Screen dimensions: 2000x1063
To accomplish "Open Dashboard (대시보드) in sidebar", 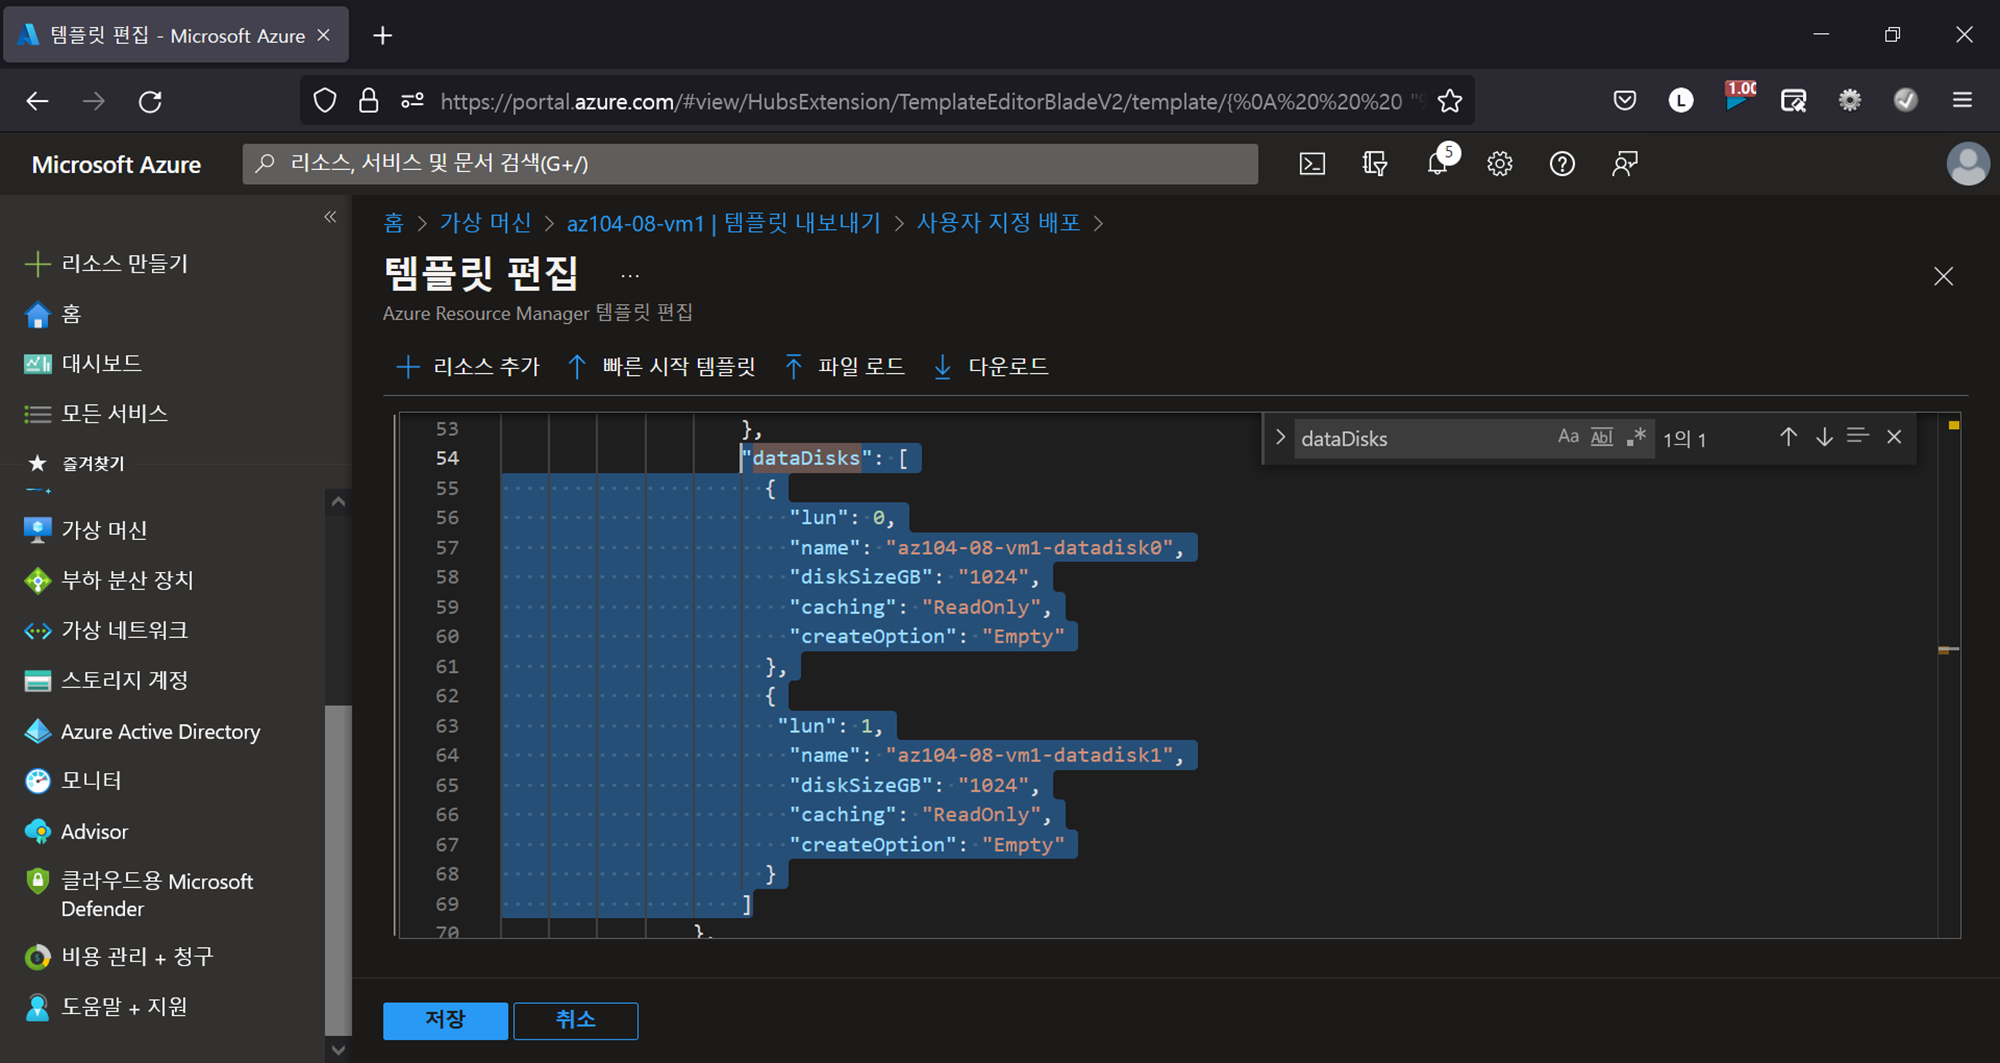I will click(x=82, y=363).
